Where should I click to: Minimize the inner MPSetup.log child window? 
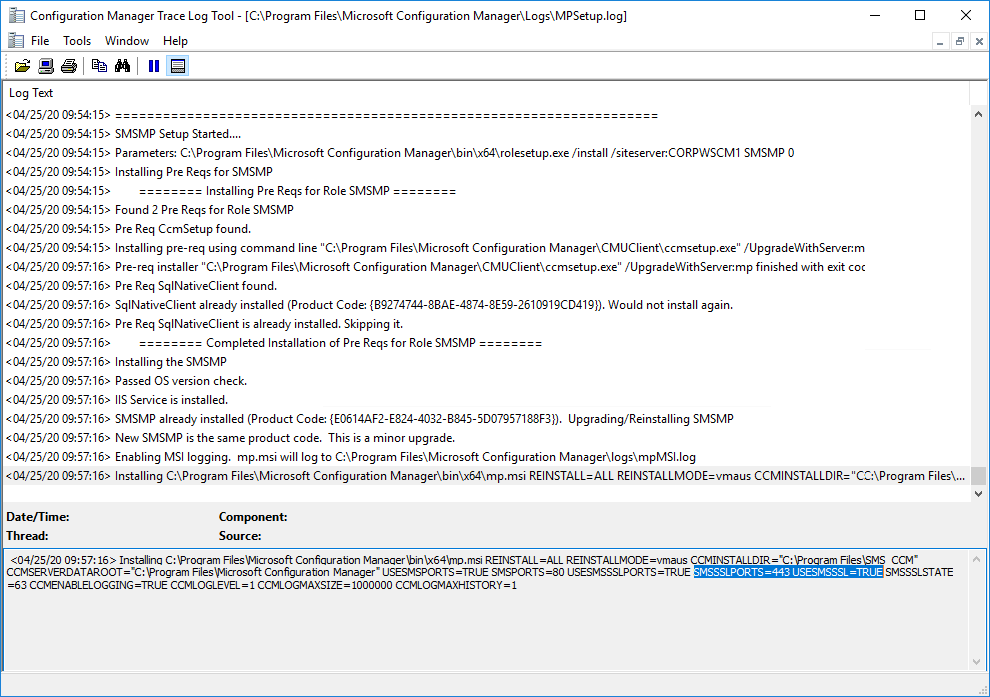[x=941, y=41]
